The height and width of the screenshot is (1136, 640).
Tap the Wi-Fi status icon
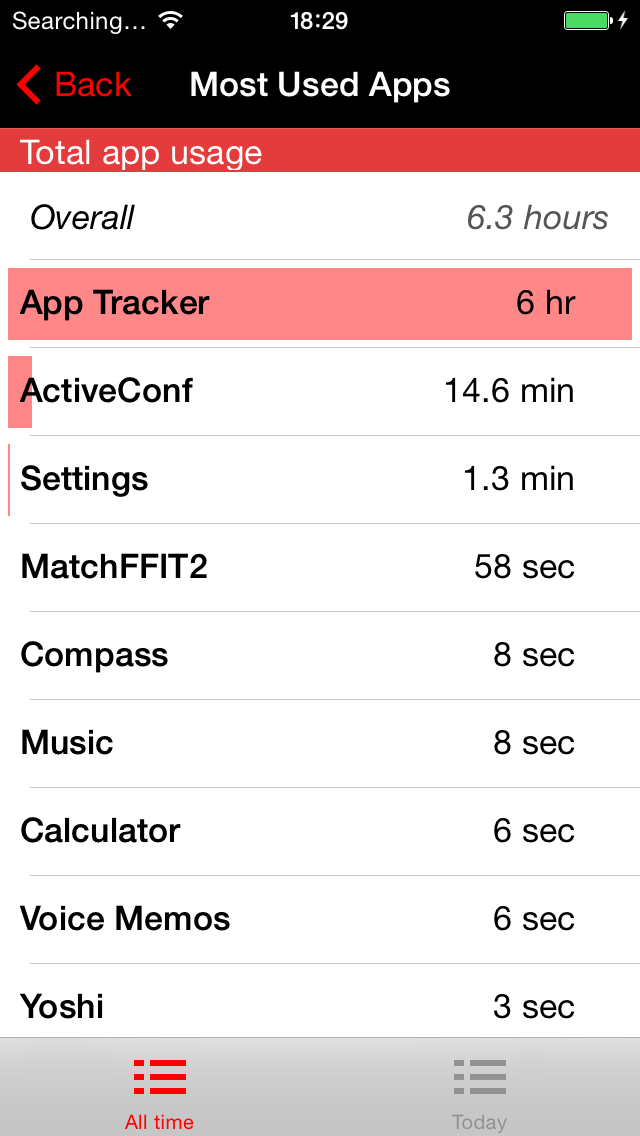(x=171, y=21)
